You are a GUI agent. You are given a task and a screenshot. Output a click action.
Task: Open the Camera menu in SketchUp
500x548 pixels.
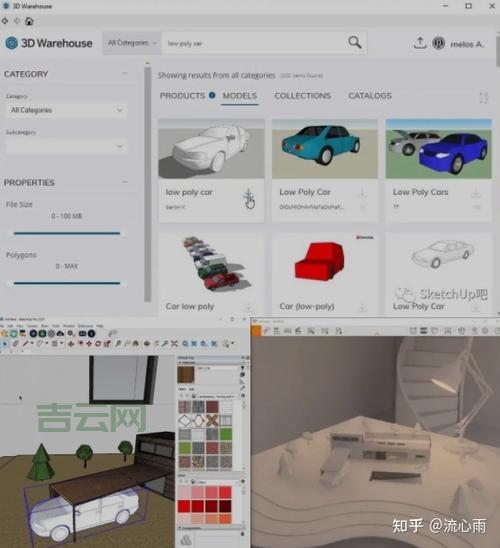tap(32, 326)
